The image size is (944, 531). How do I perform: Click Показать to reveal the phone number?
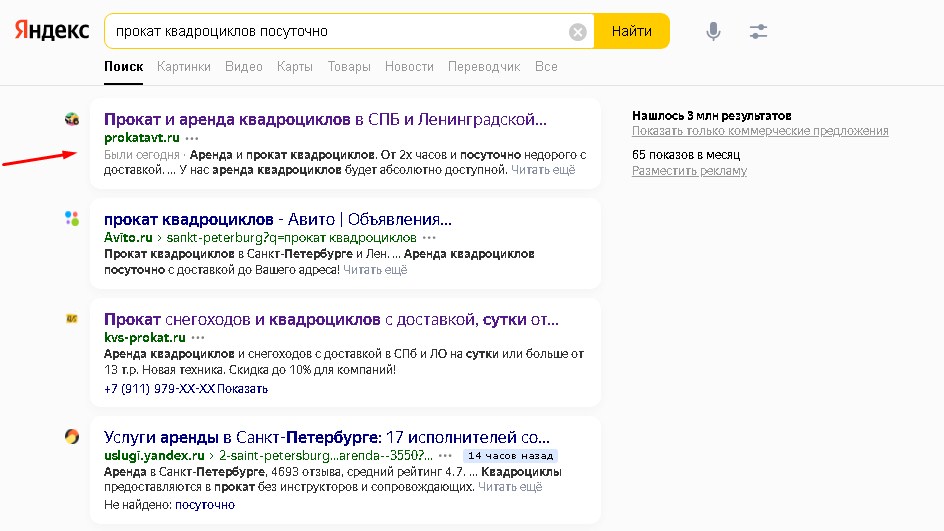click(242, 388)
